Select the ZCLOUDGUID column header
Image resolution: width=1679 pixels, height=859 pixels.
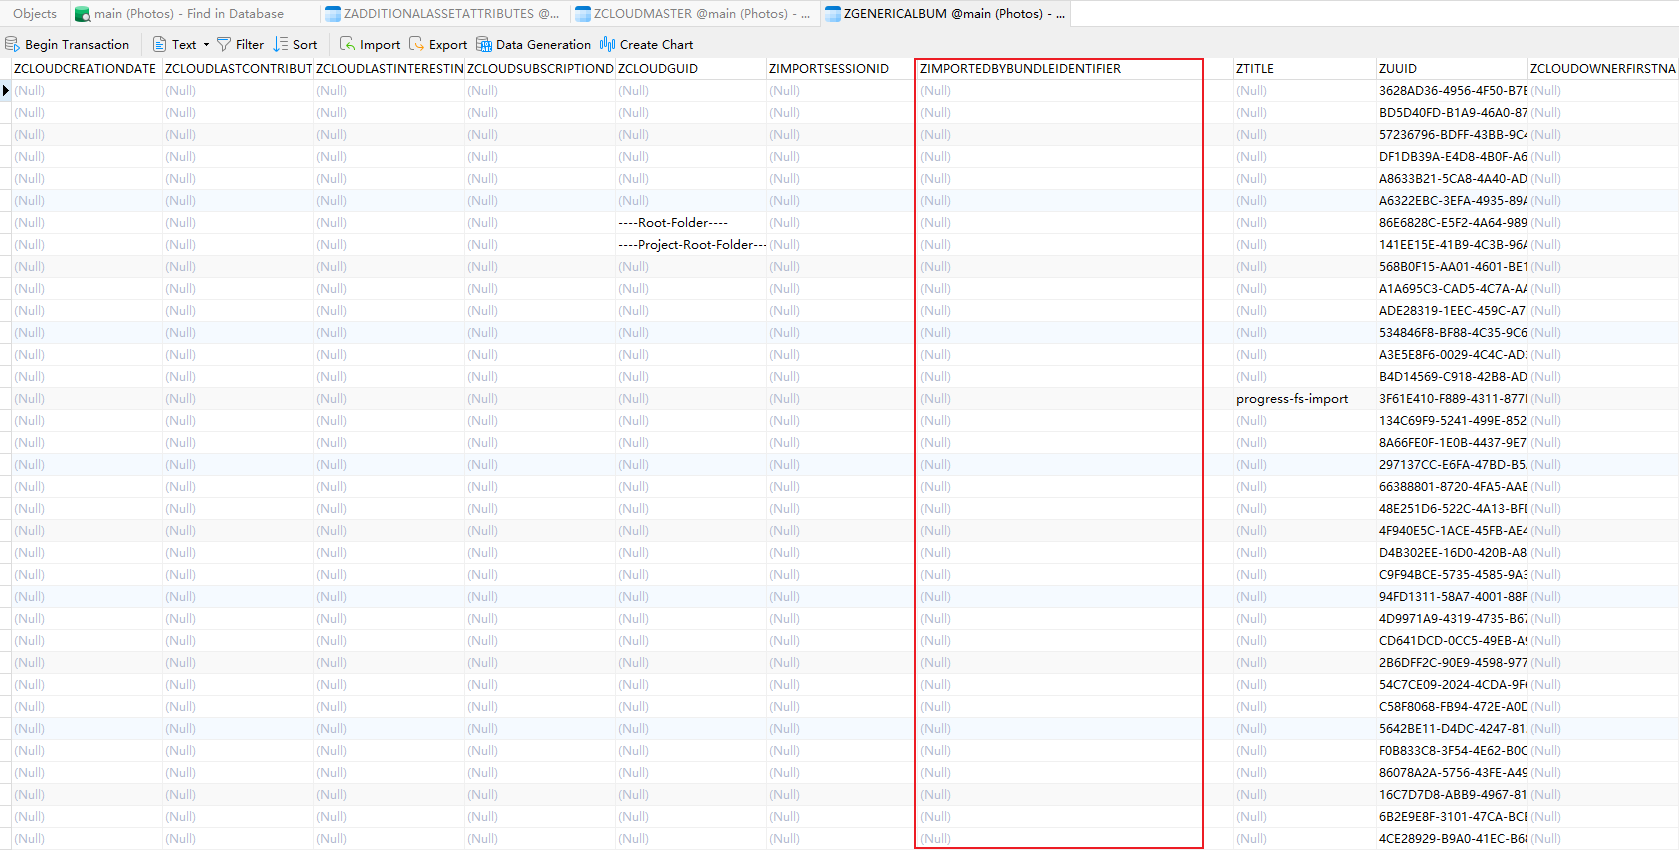(657, 69)
